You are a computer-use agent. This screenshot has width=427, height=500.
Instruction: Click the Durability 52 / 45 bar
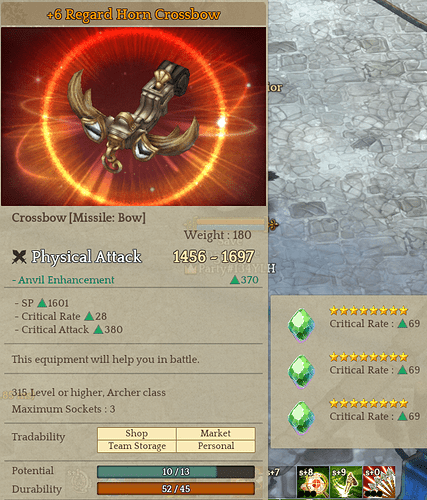[176, 489]
